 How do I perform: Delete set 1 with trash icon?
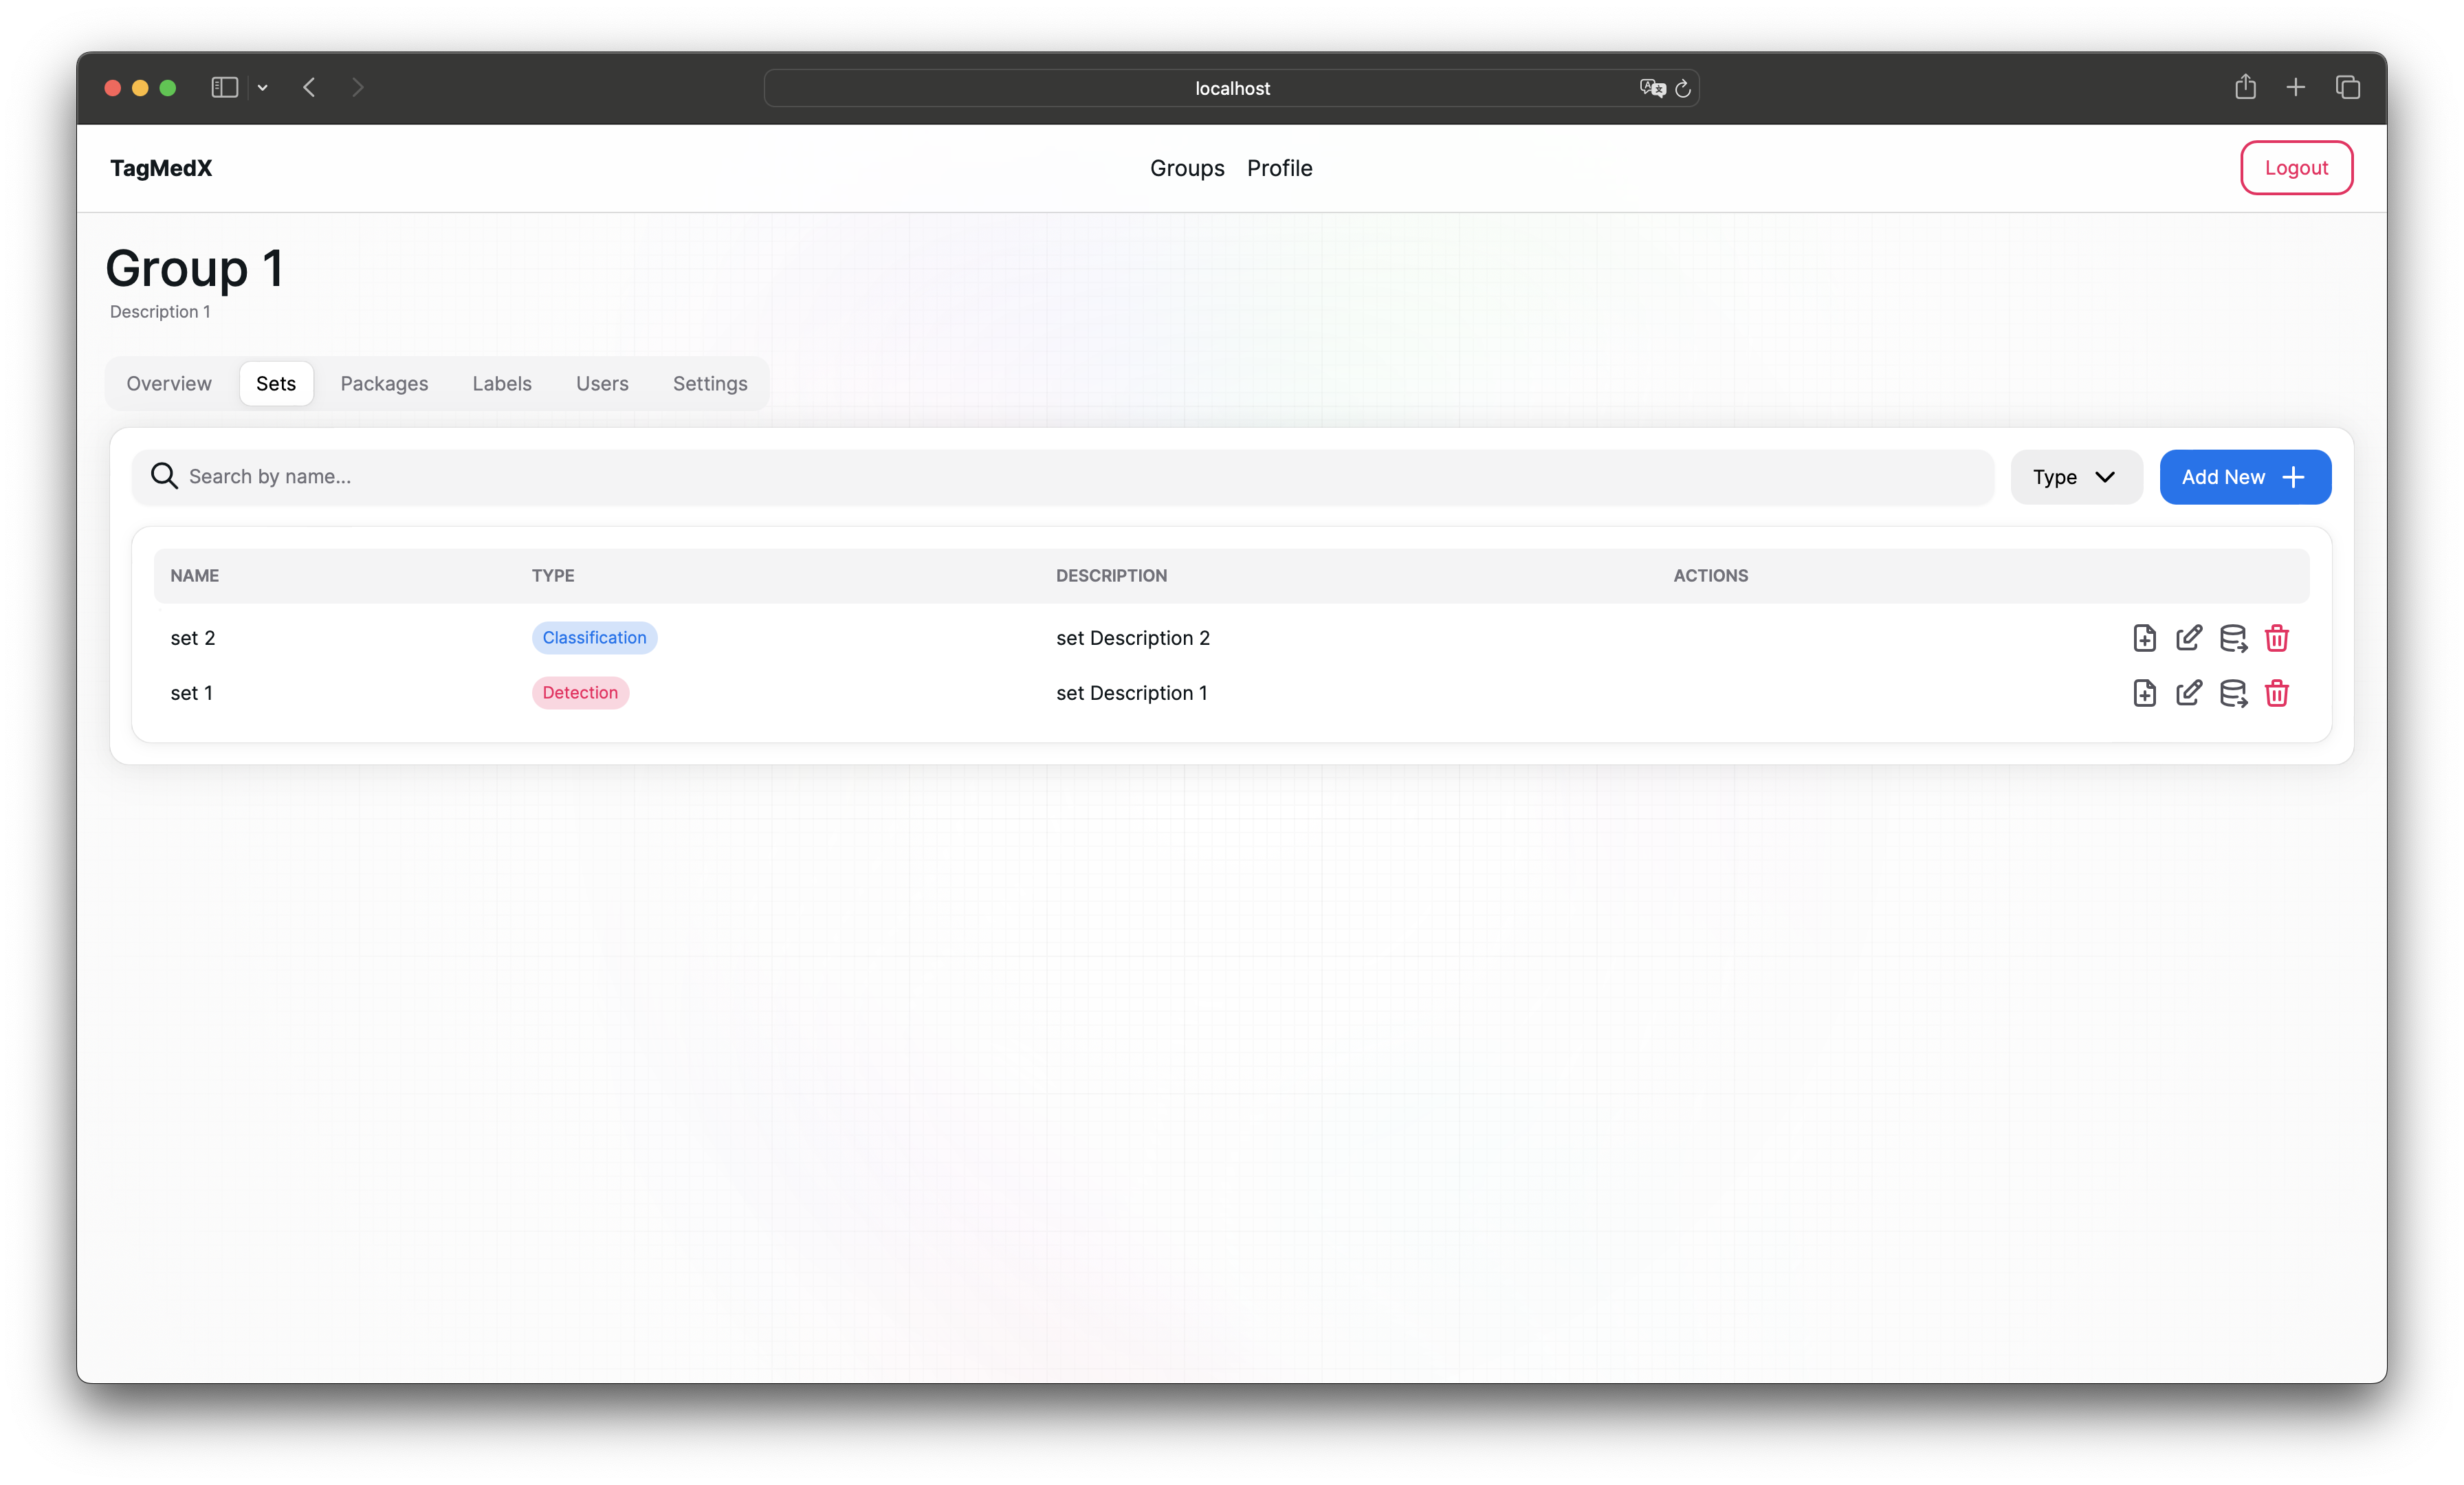(2277, 693)
